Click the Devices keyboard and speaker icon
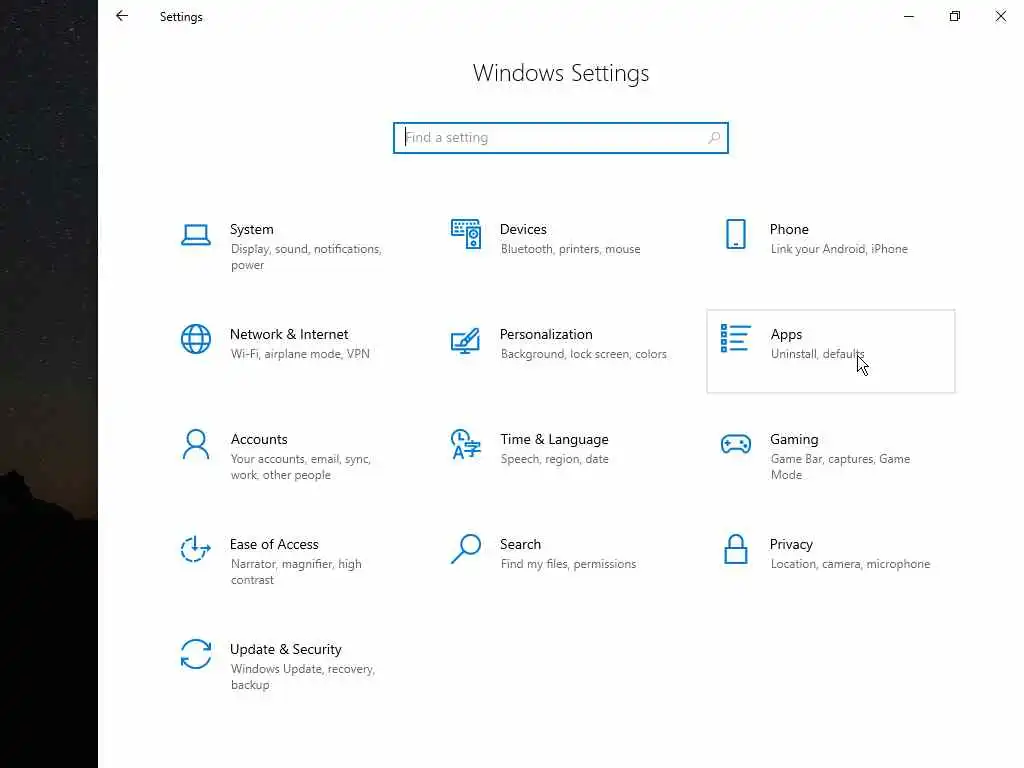Screen dimensions: 1024x768 (x=466, y=234)
